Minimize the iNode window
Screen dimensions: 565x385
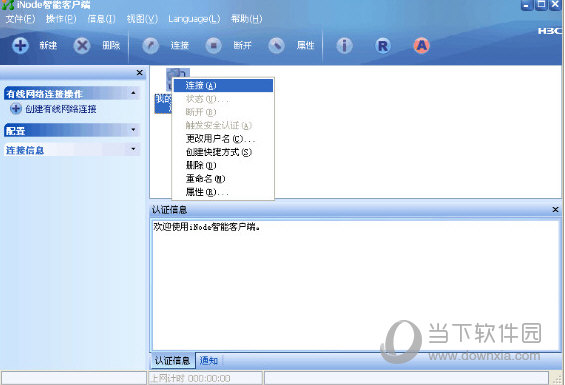(x=527, y=5)
